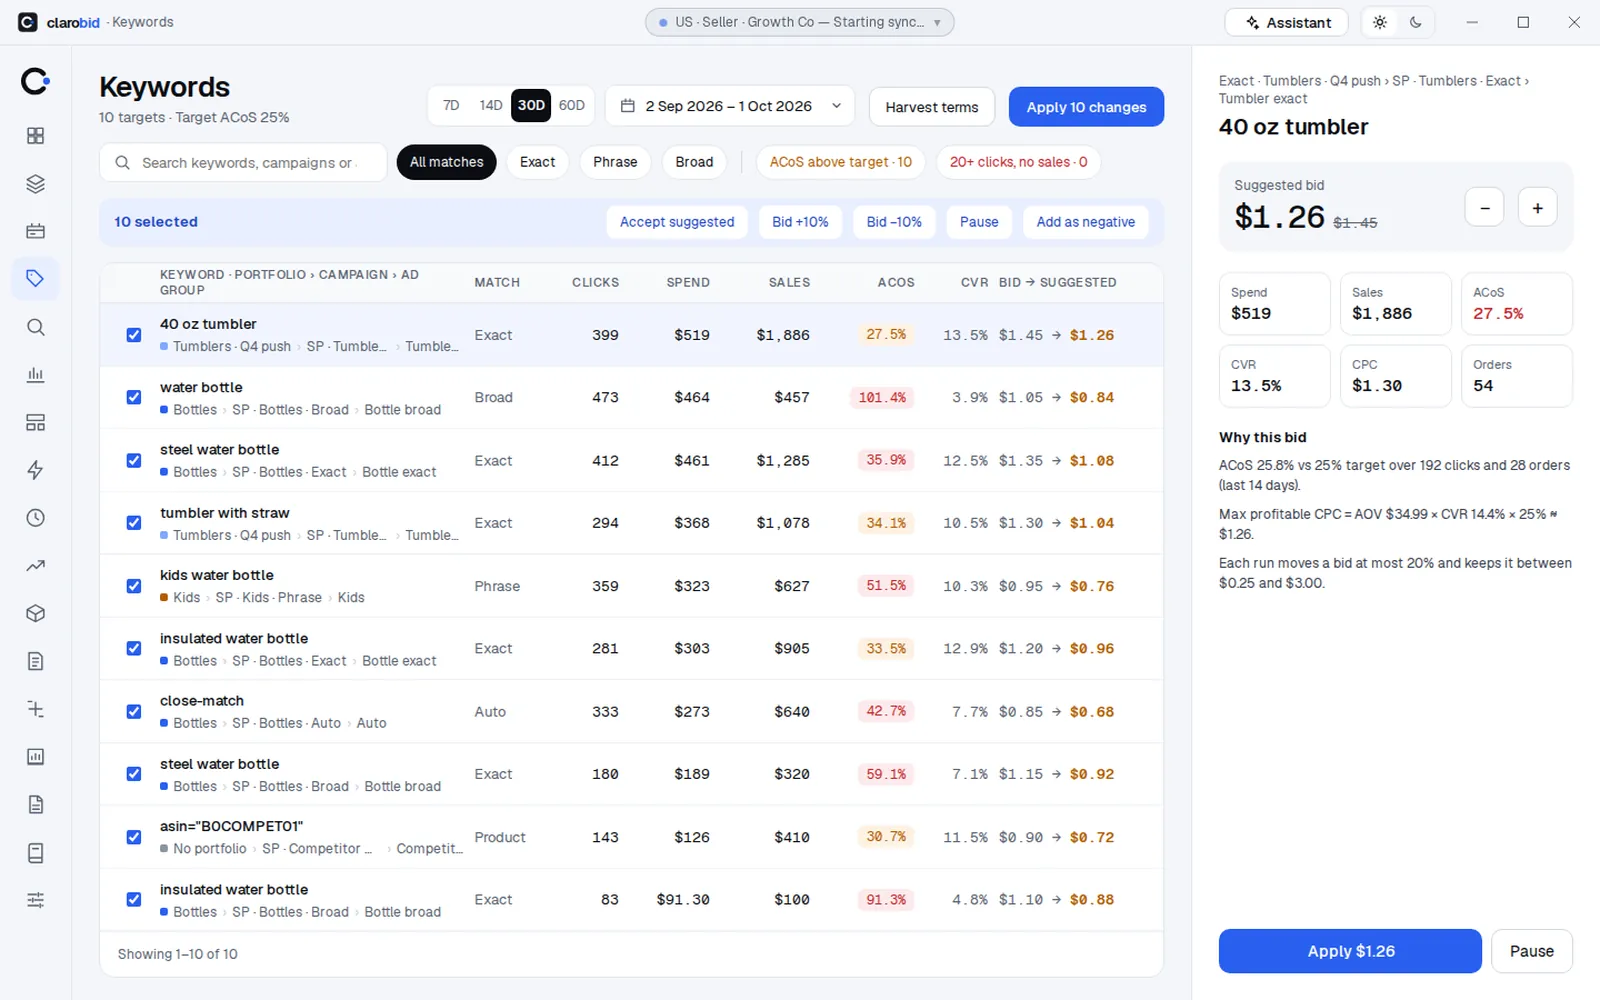Open the calendar icon in sidebar

35,231
